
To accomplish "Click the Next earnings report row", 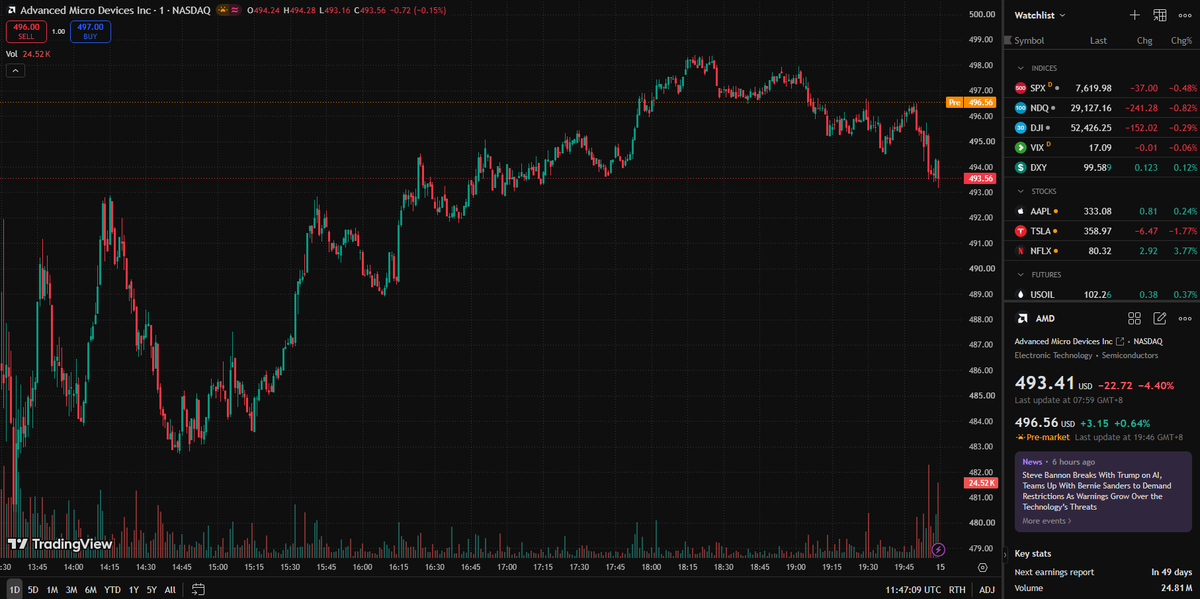I will point(1101,572).
